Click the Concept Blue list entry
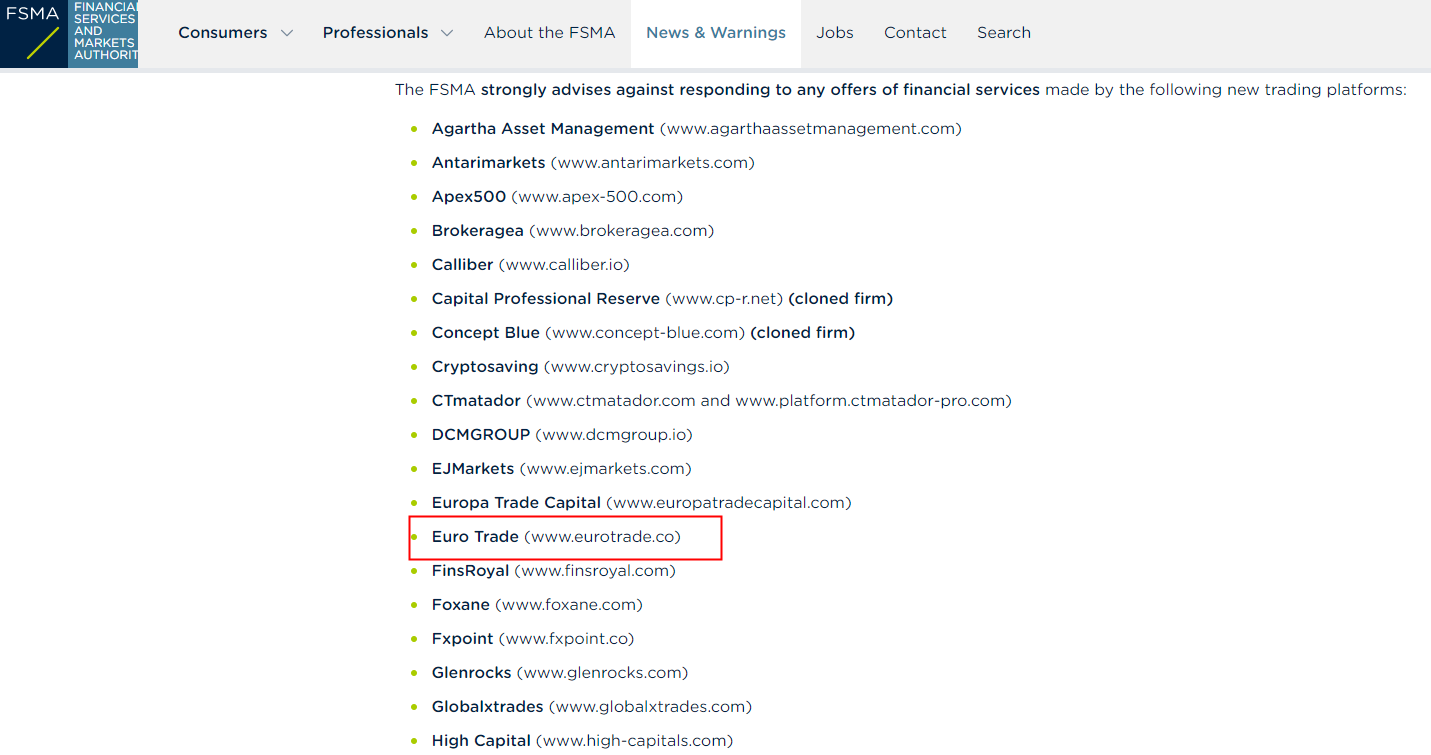The image size is (1431, 755). coord(643,333)
